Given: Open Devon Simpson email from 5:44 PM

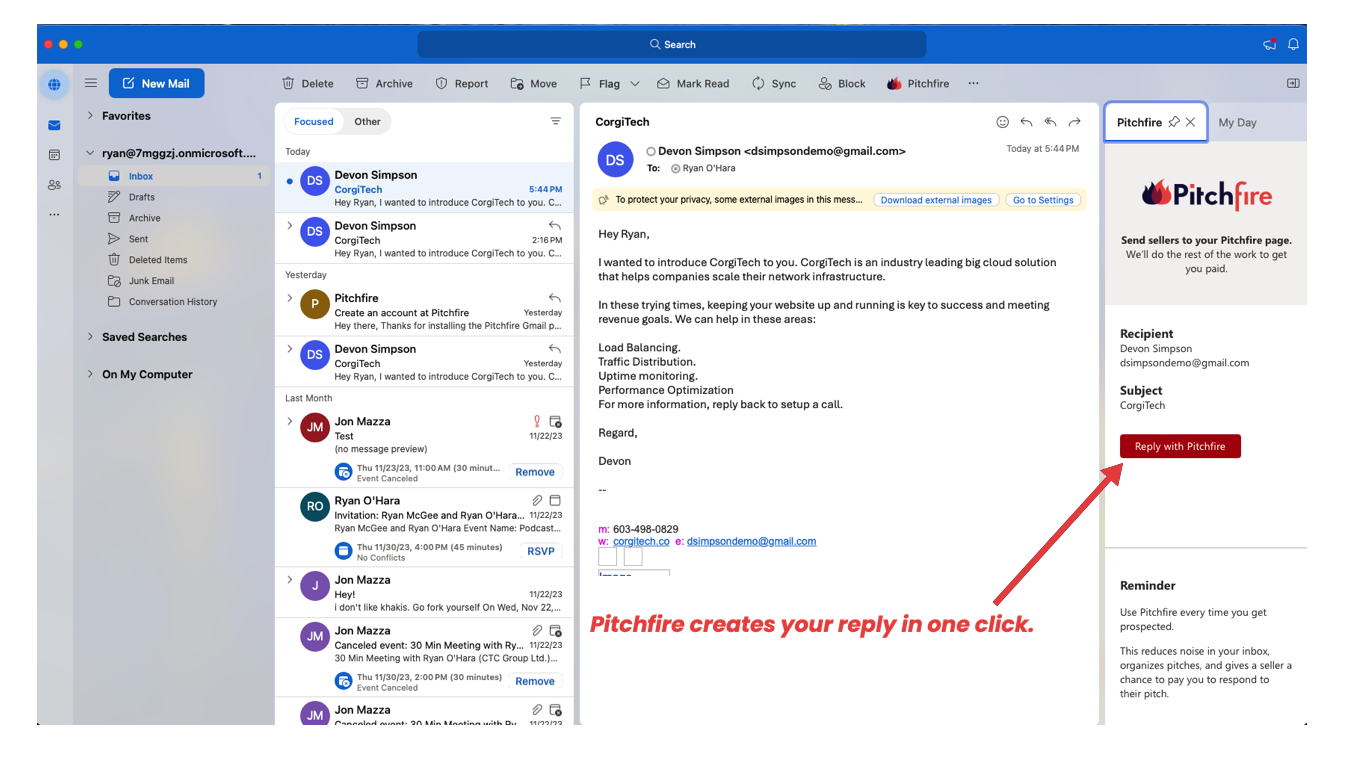Looking at the screenshot, I should click(425, 188).
